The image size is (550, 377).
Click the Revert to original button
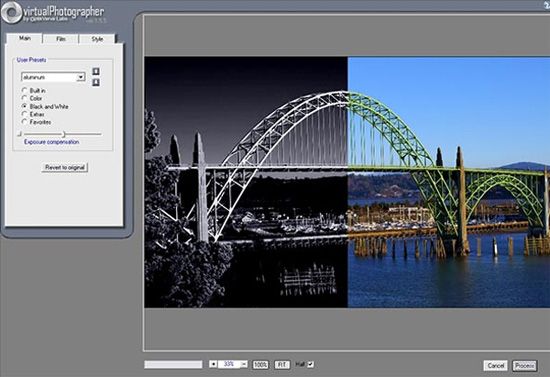pyautogui.click(x=65, y=168)
